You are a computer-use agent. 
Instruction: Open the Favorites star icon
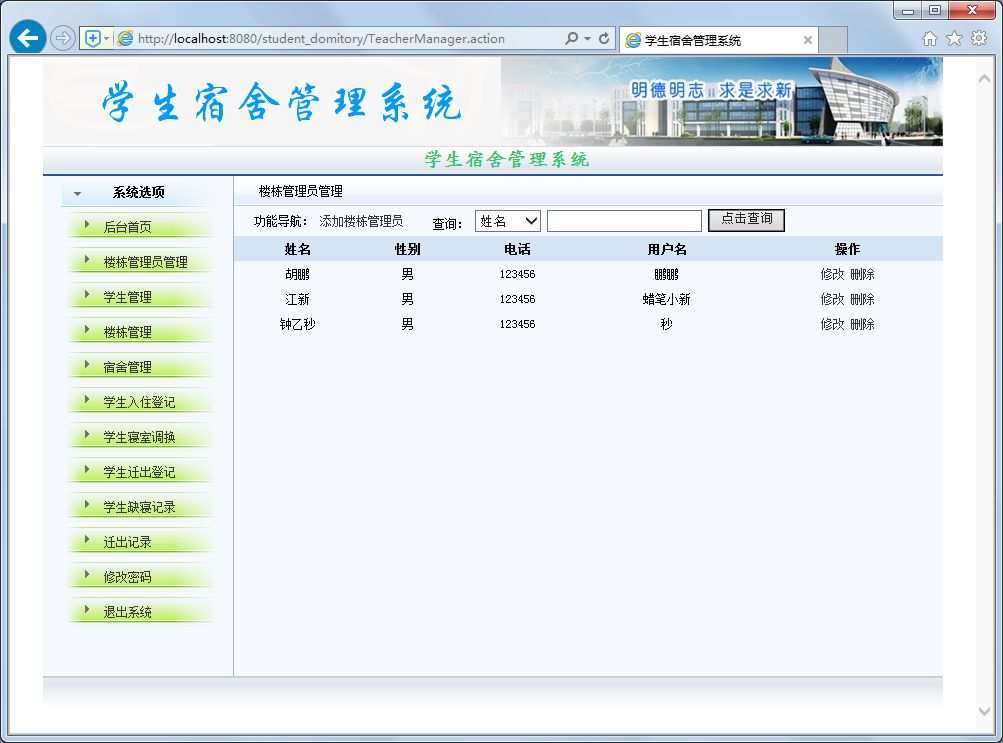click(x=954, y=38)
